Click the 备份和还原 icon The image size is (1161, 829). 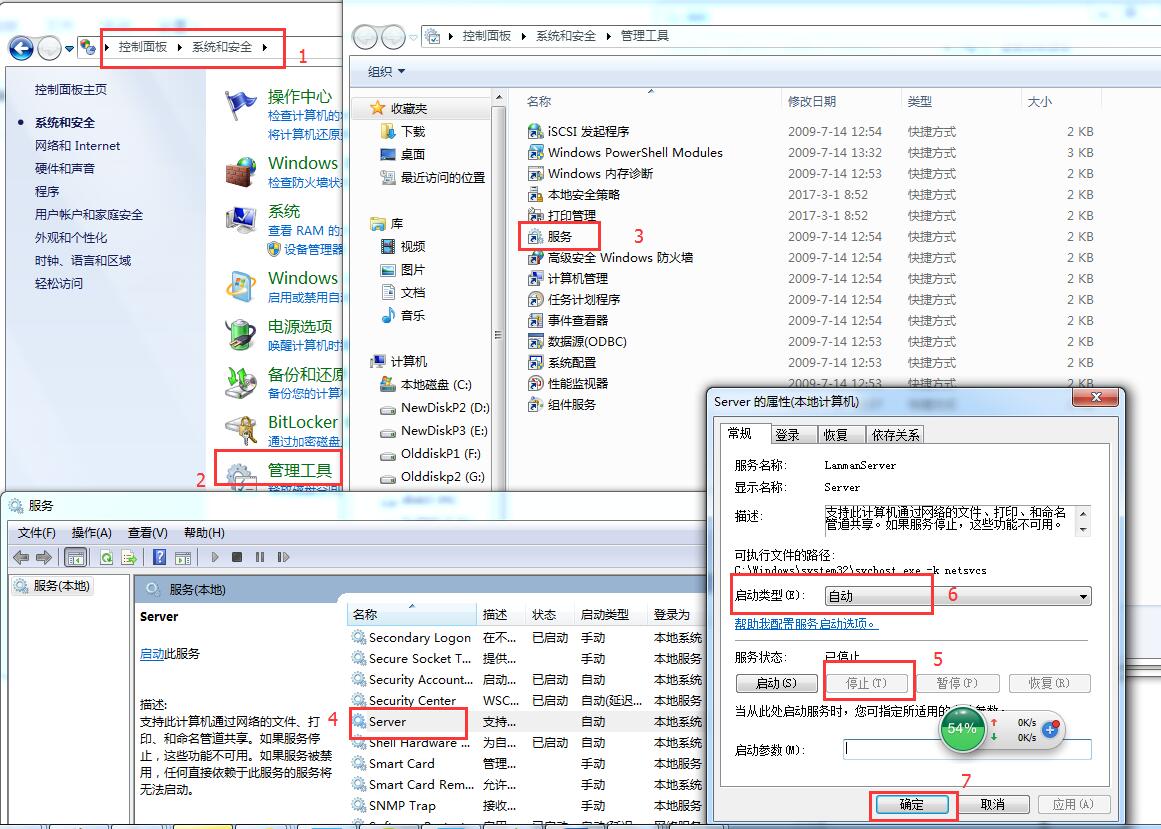pyautogui.click(x=241, y=383)
